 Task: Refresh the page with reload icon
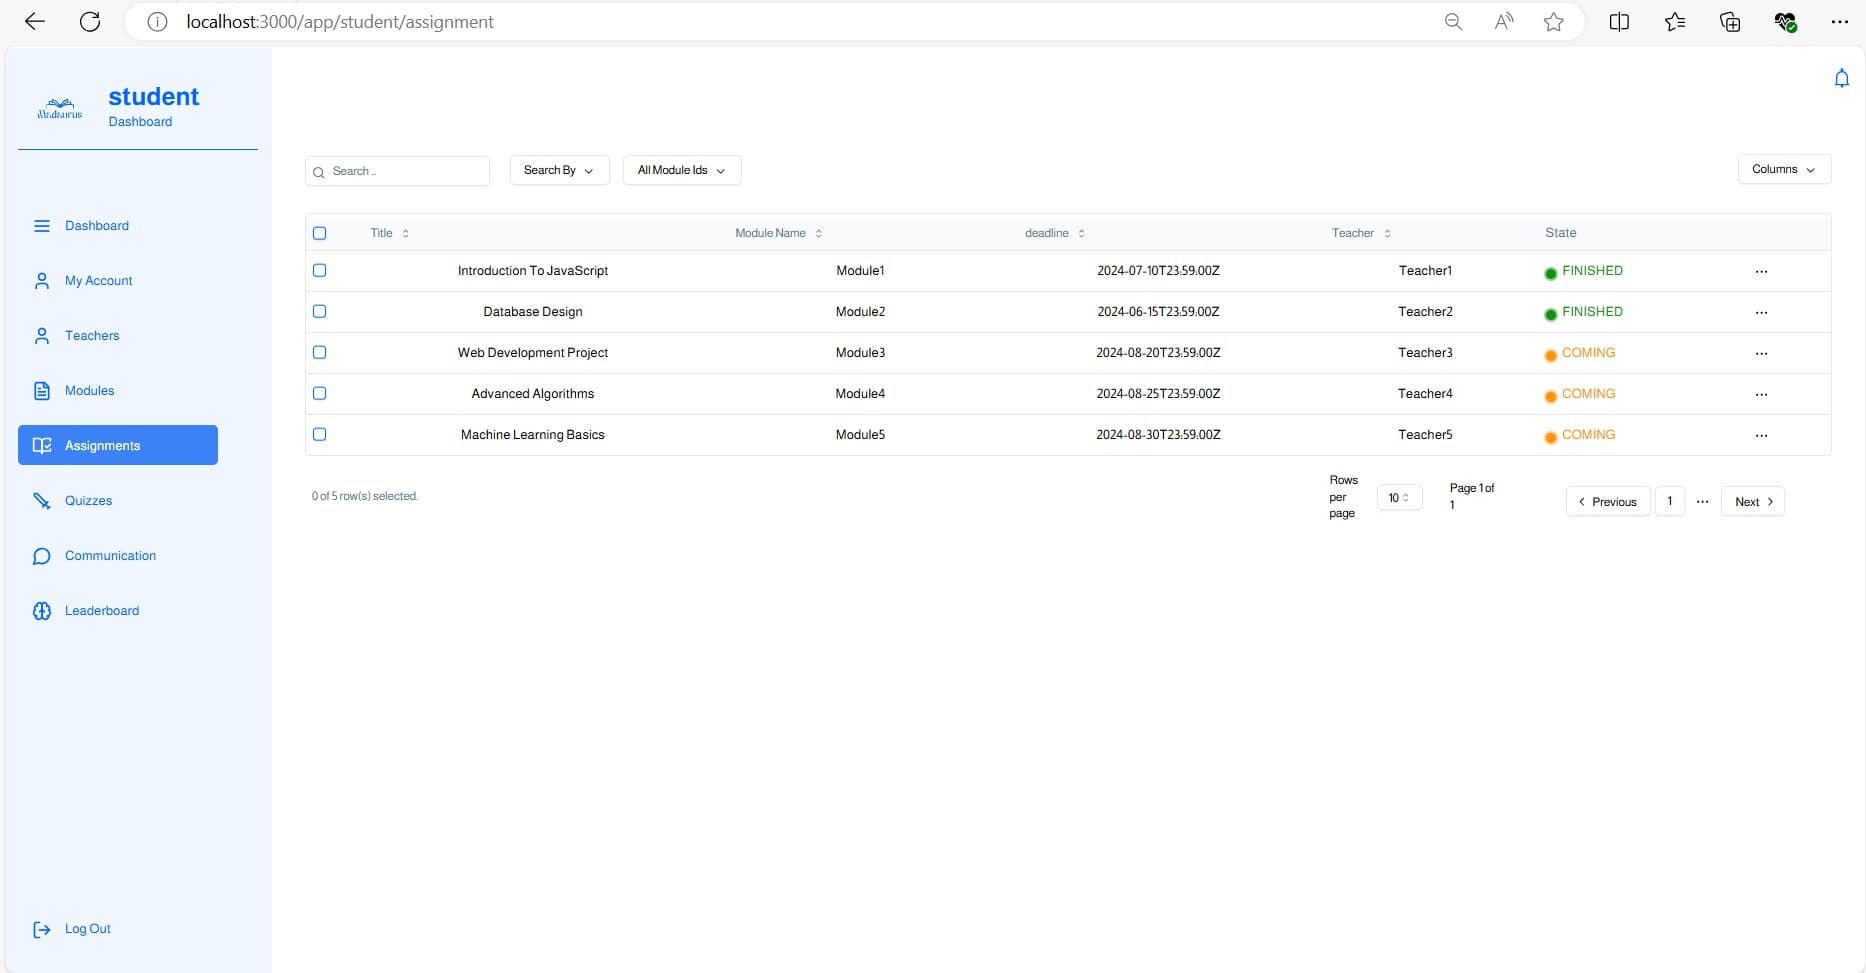click(90, 22)
